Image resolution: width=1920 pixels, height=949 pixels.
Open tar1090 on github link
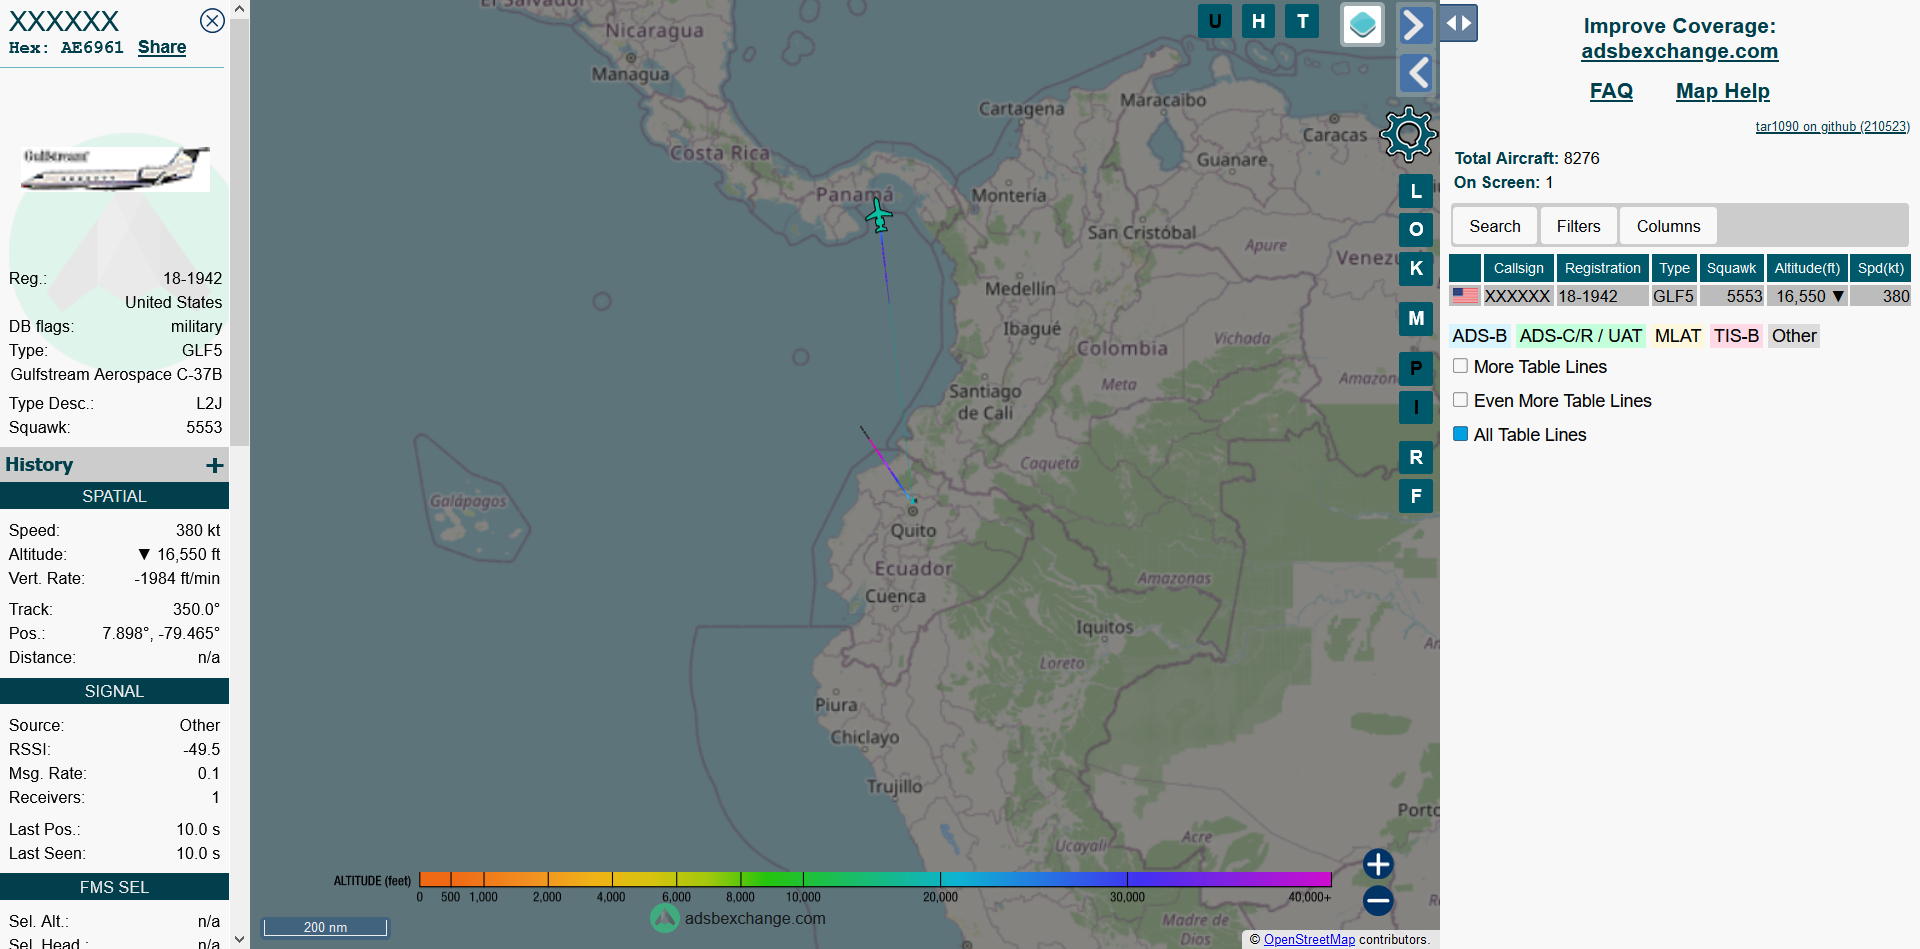(x=1832, y=126)
